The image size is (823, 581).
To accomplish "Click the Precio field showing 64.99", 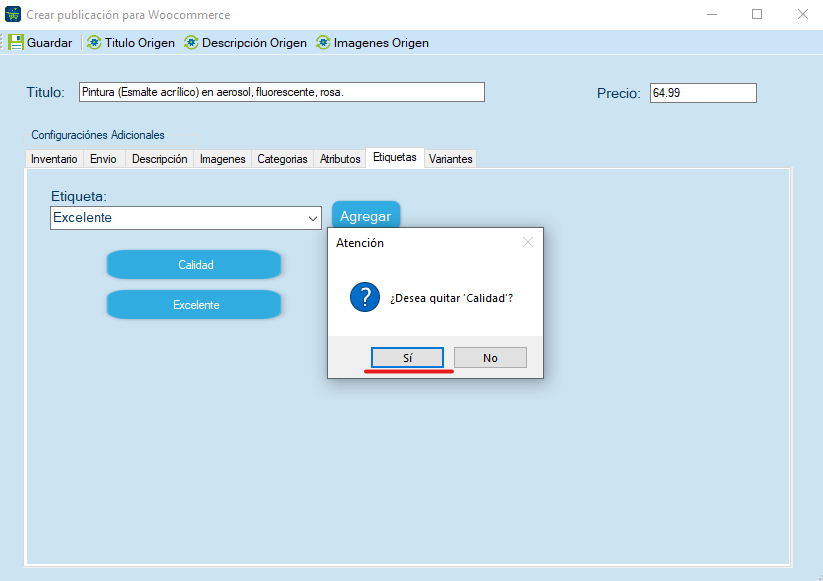I will (x=703, y=93).
